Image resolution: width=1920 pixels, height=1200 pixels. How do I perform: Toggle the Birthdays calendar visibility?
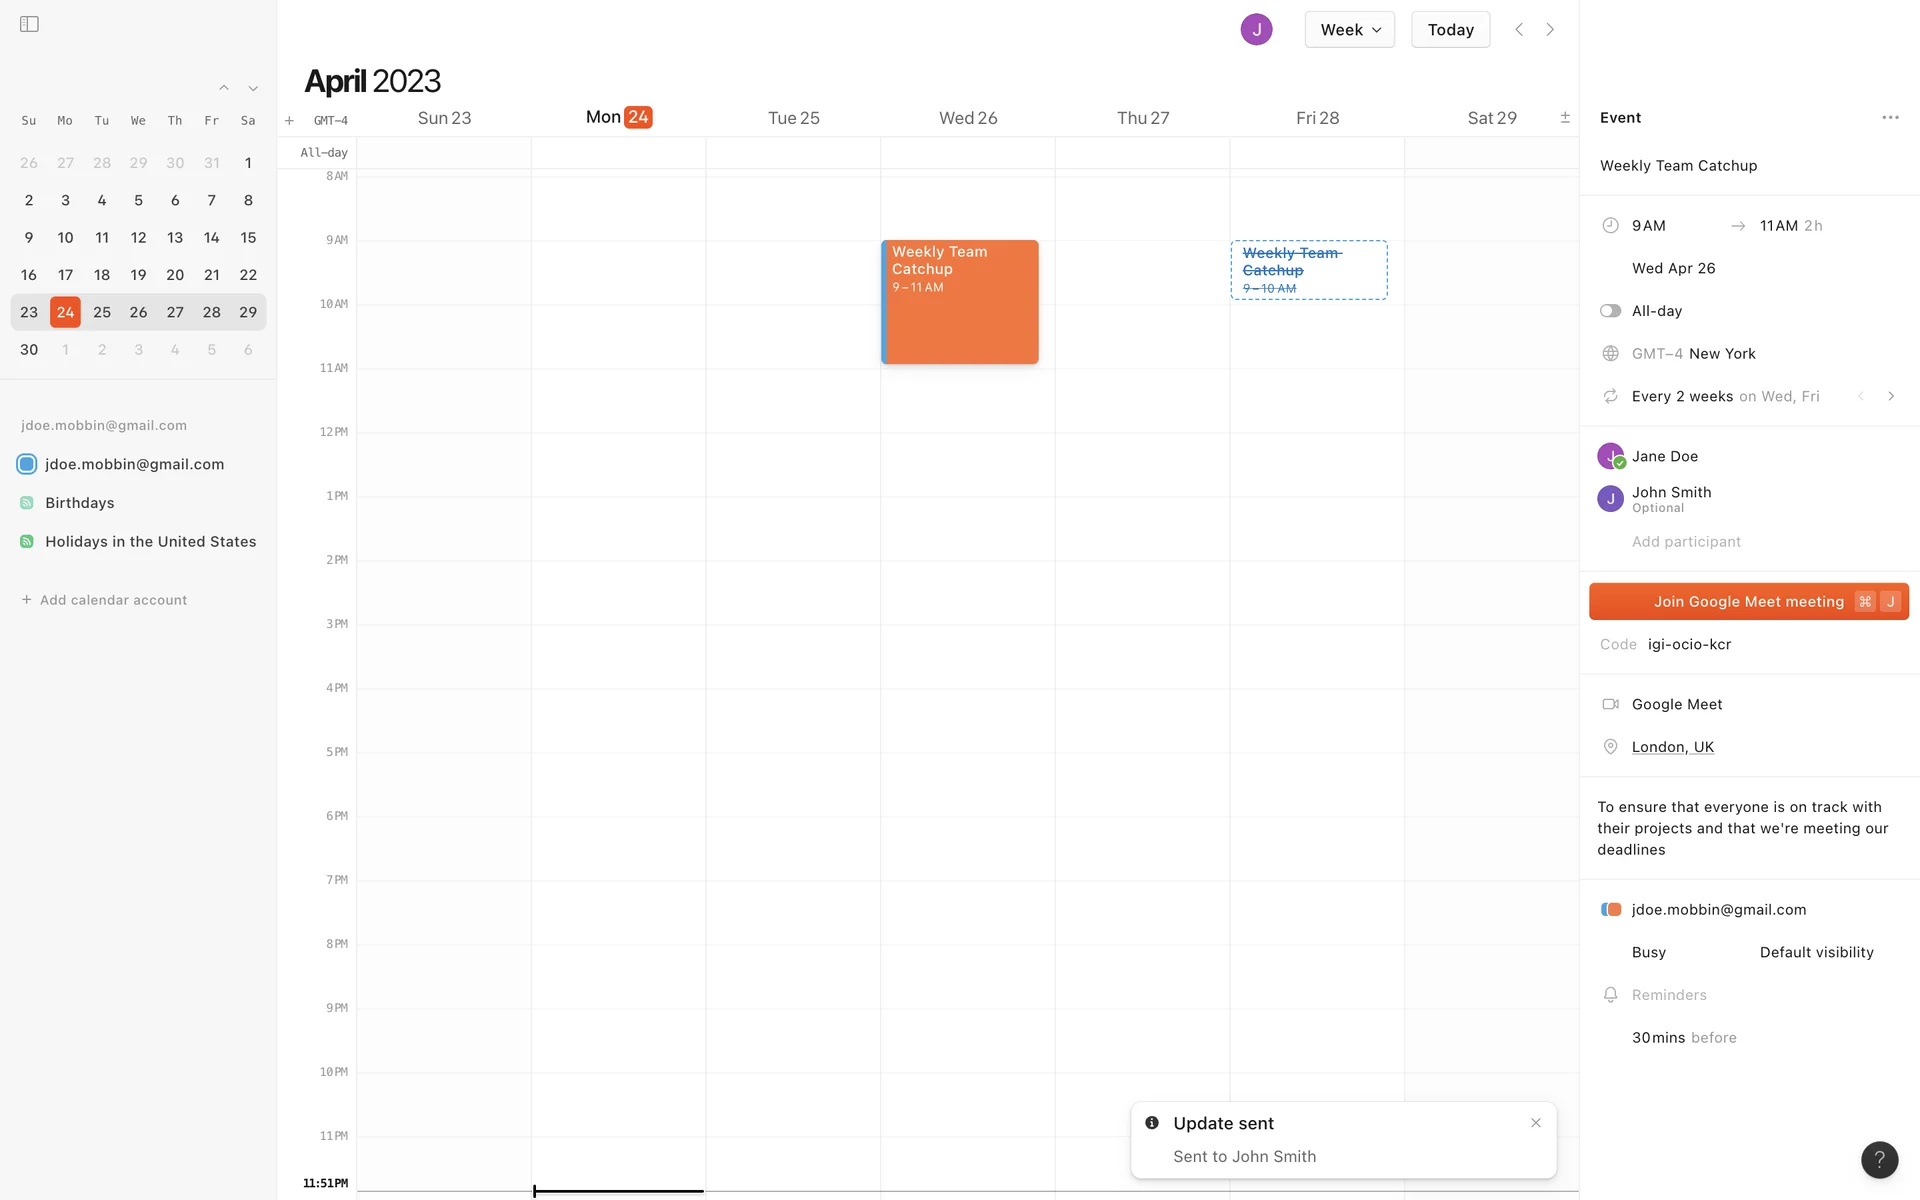click(x=27, y=503)
